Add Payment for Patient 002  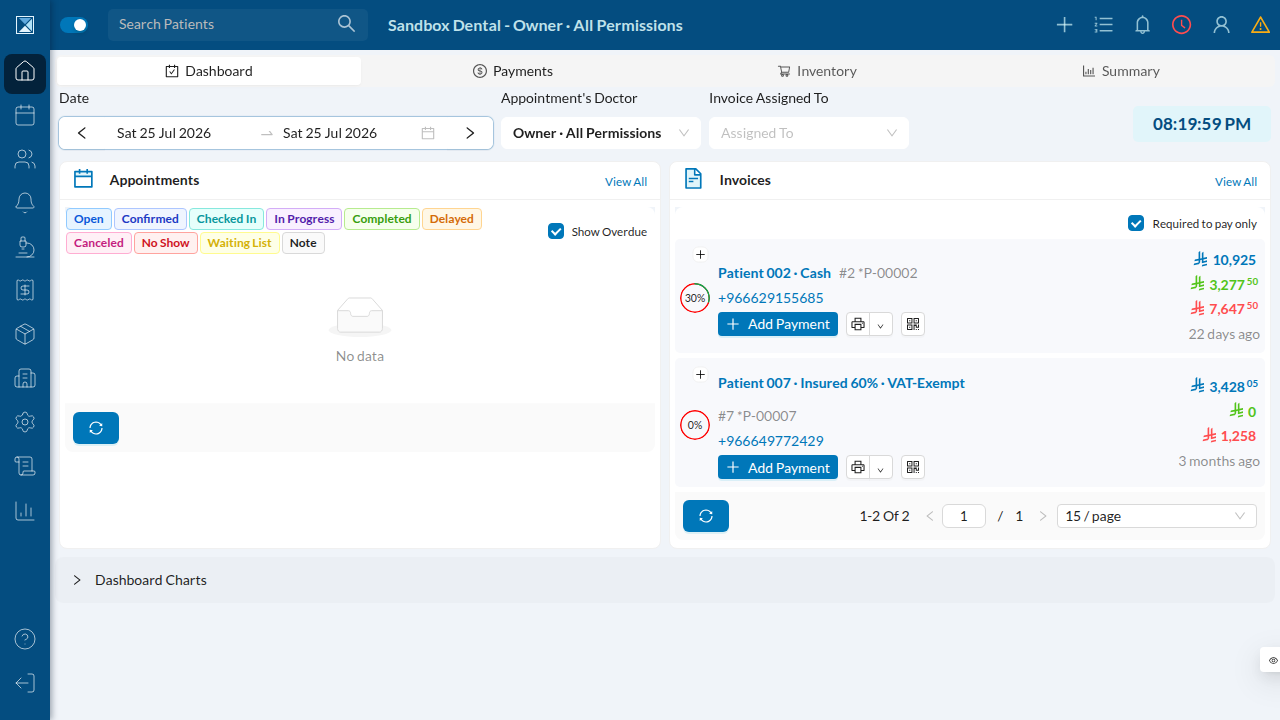(x=778, y=324)
